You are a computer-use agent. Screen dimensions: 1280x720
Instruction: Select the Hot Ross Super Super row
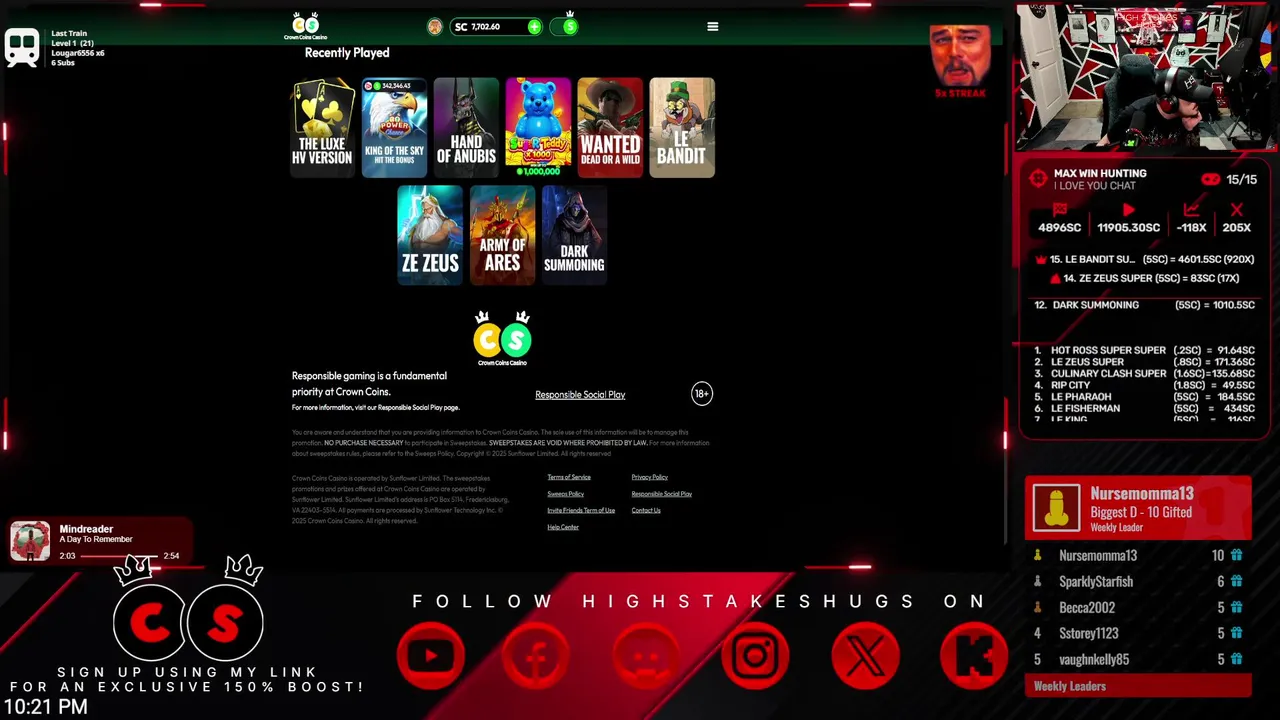(x=1144, y=351)
